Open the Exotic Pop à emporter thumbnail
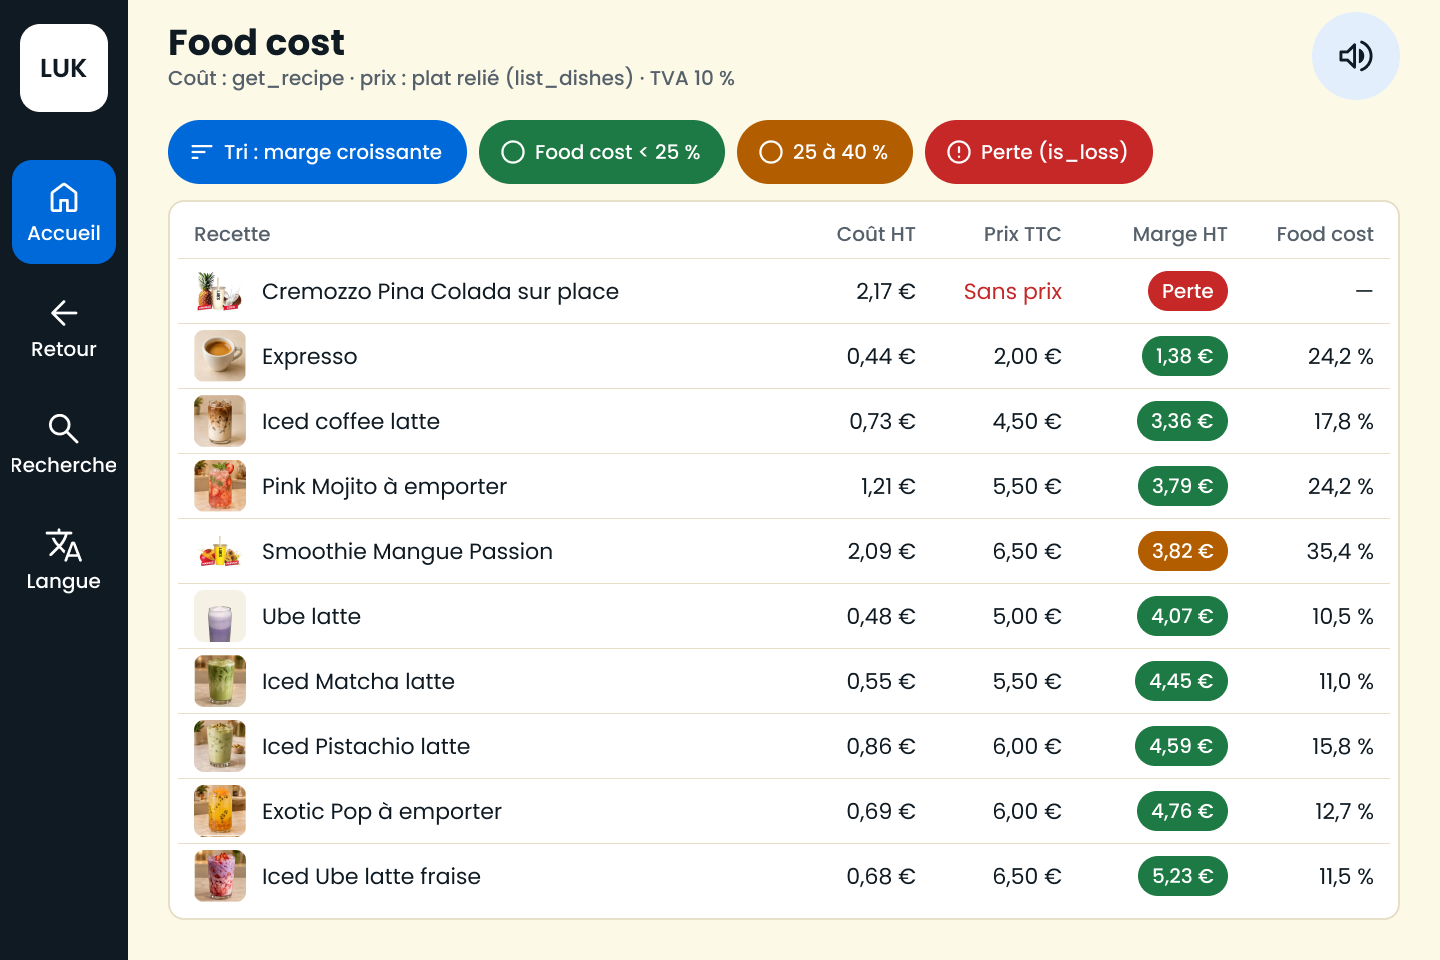The image size is (1440, 960). pyautogui.click(x=220, y=811)
